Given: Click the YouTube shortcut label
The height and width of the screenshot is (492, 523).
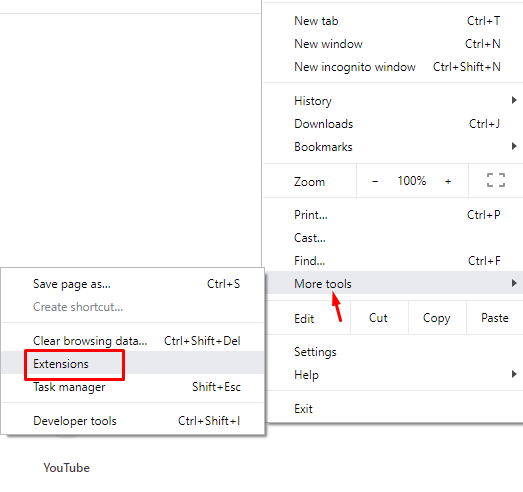Looking at the screenshot, I should coord(66,468).
